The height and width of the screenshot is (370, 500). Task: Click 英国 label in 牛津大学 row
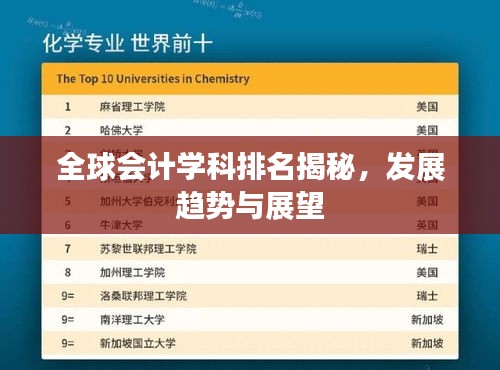pyautogui.click(x=427, y=225)
